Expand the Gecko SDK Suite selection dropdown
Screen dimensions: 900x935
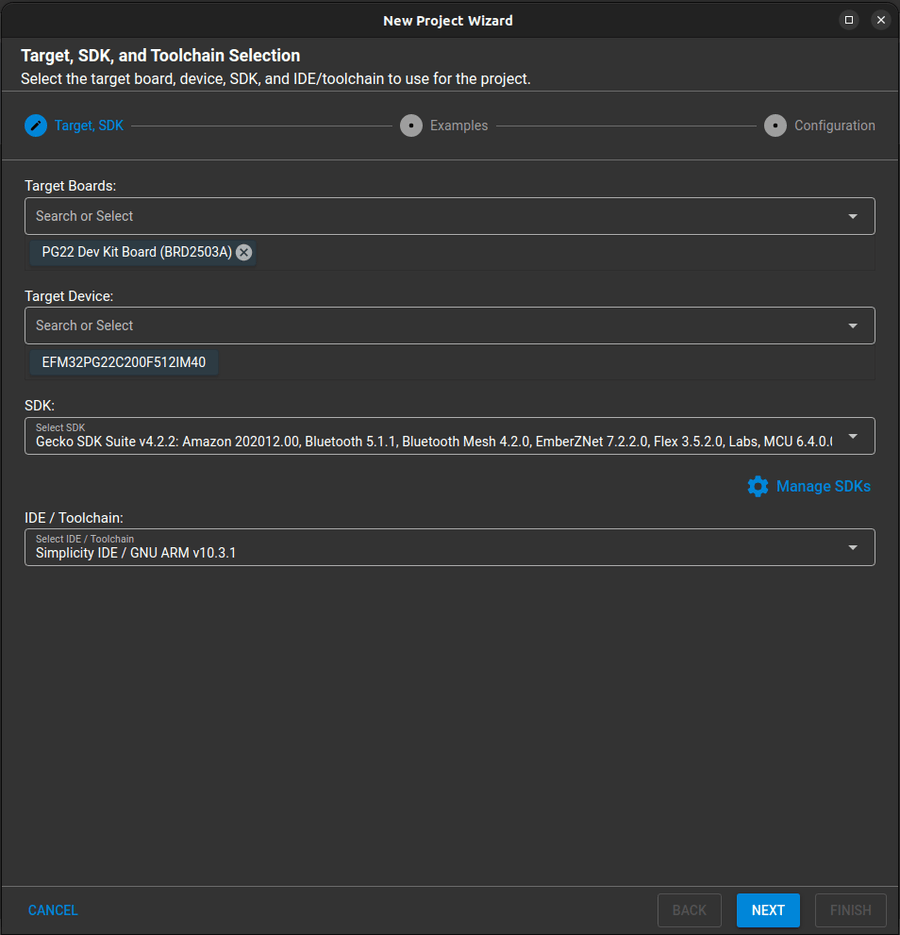point(852,436)
